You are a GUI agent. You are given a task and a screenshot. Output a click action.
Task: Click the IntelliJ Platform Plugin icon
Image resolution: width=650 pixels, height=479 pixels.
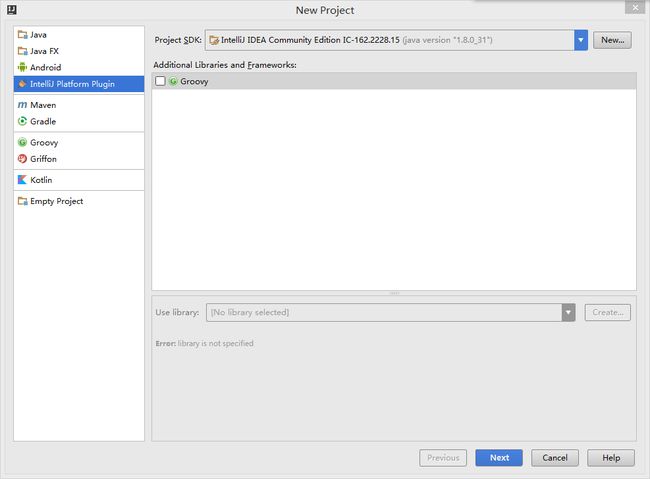22,84
